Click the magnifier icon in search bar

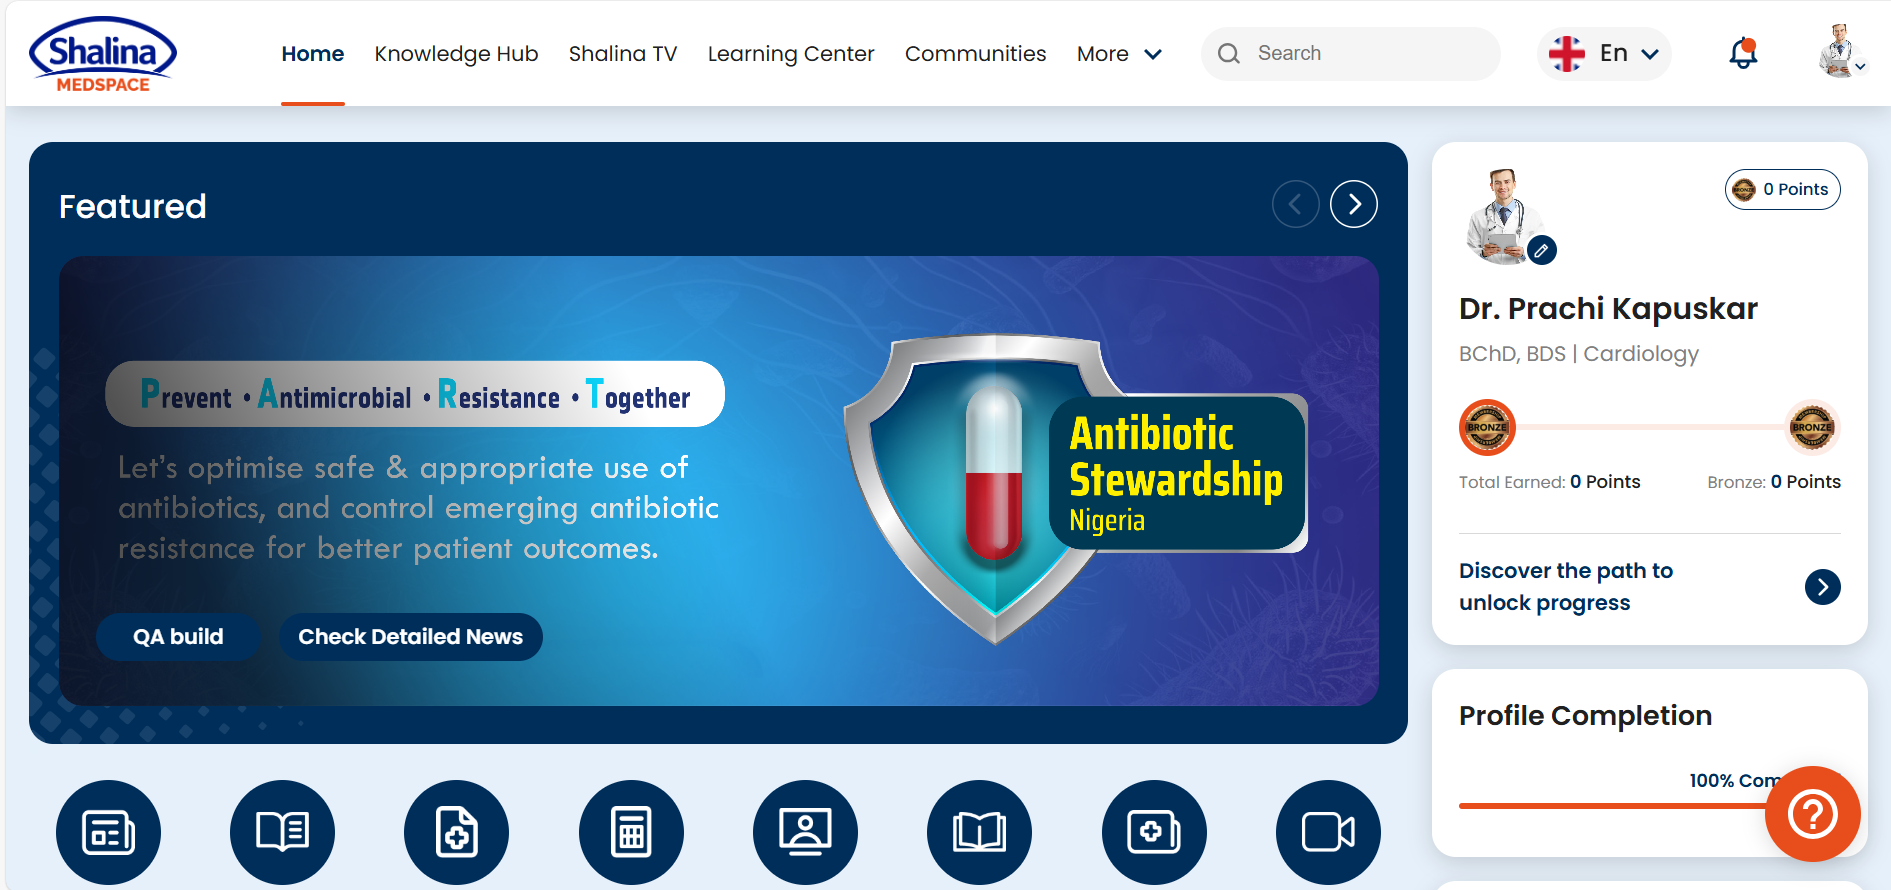point(1229,54)
